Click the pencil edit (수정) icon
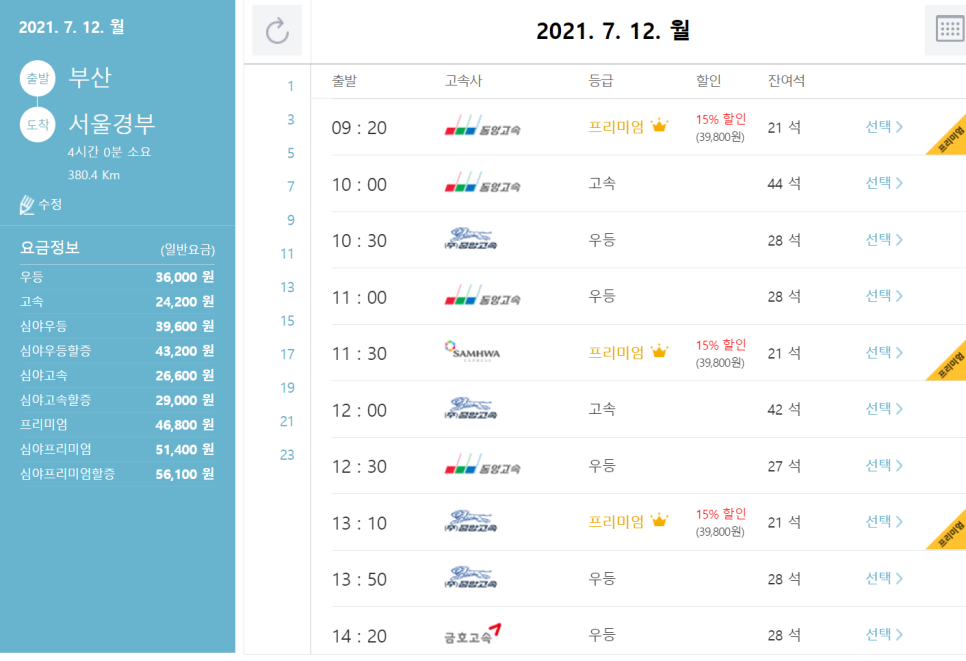Screen dimensions: 966x661 coord(27,204)
